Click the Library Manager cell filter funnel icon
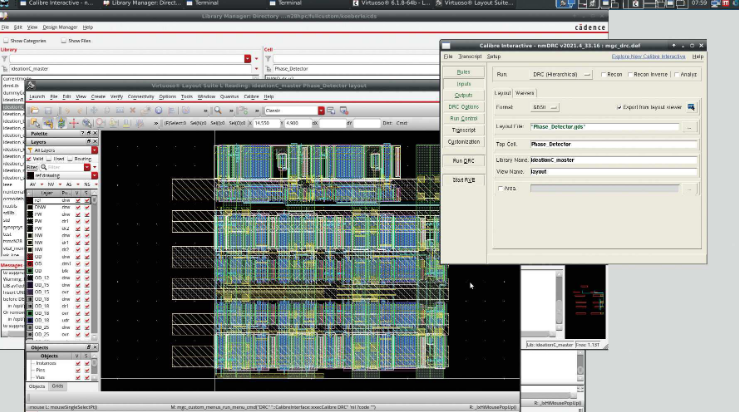The width and height of the screenshot is (739, 412). (268, 58)
